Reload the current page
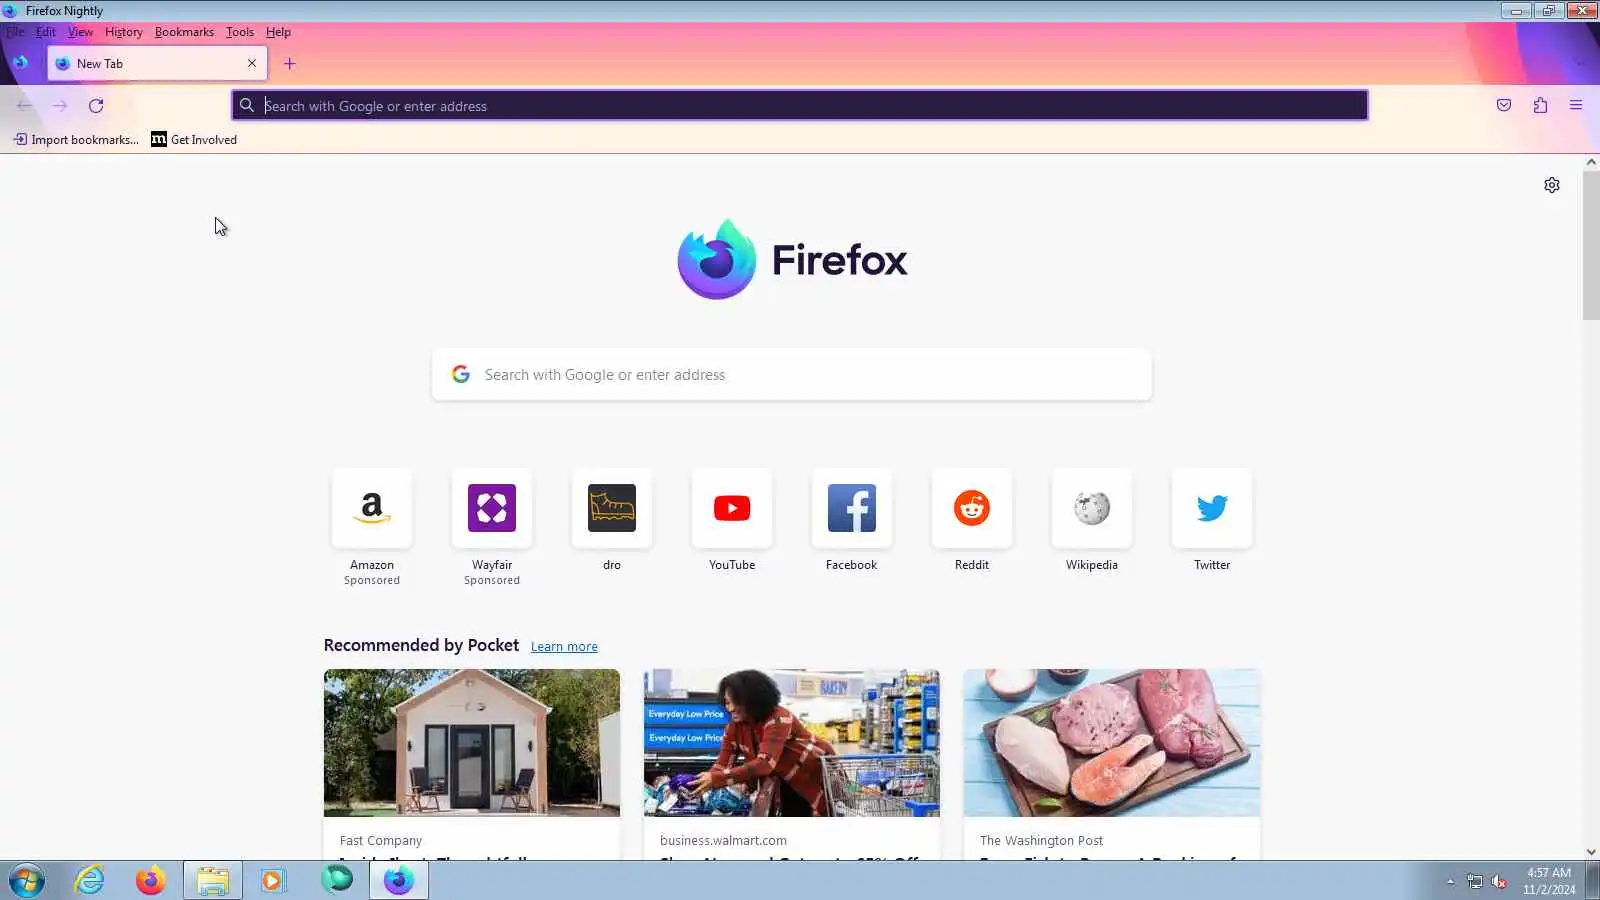The image size is (1600, 900). [96, 105]
